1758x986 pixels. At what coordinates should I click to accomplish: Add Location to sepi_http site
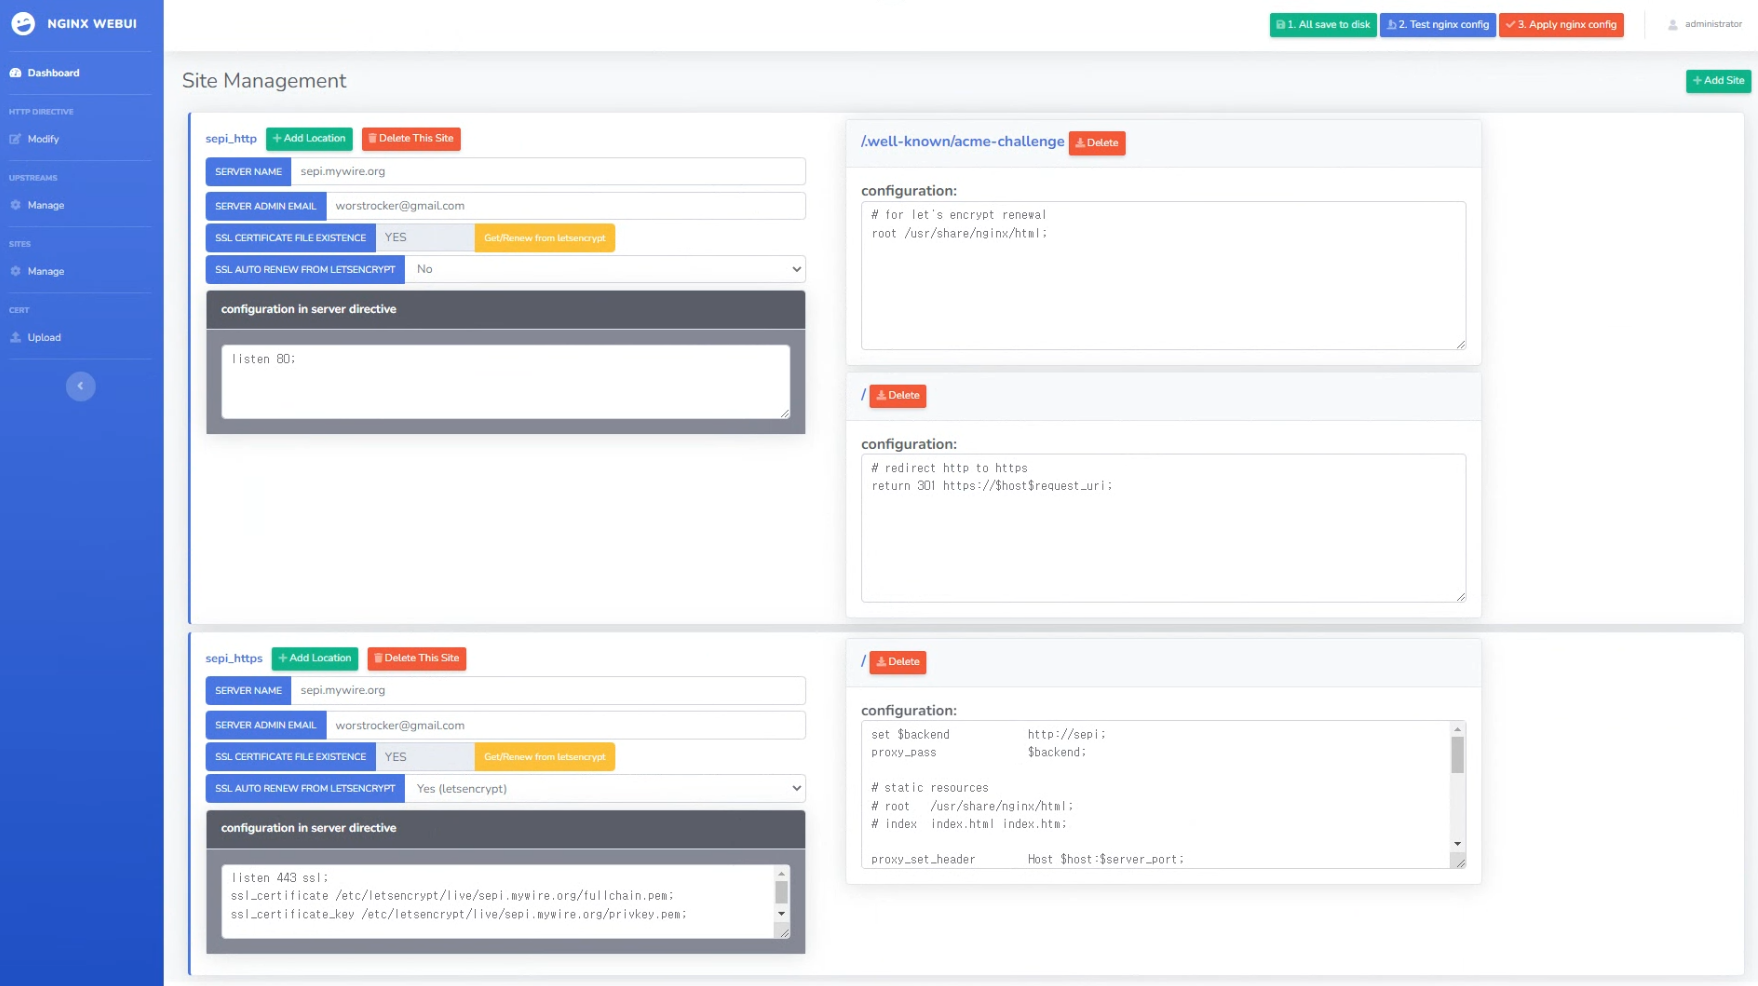tap(309, 139)
